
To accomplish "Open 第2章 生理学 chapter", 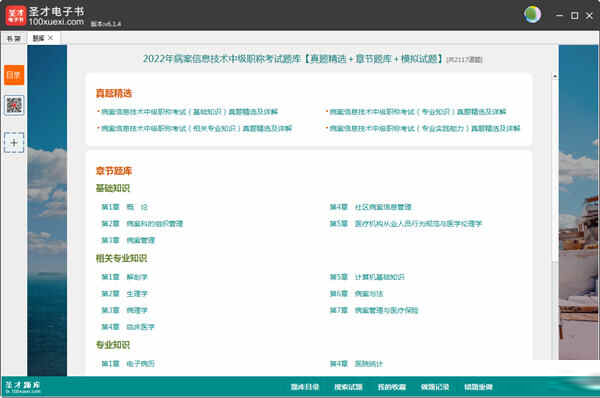I will [x=124, y=294].
